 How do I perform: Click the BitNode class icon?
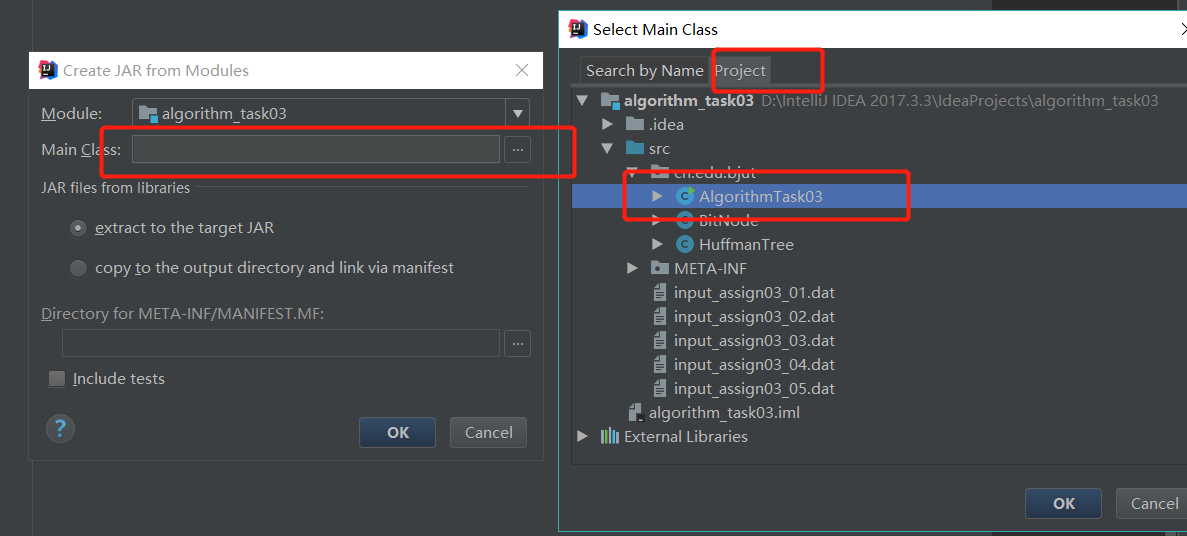(685, 220)
